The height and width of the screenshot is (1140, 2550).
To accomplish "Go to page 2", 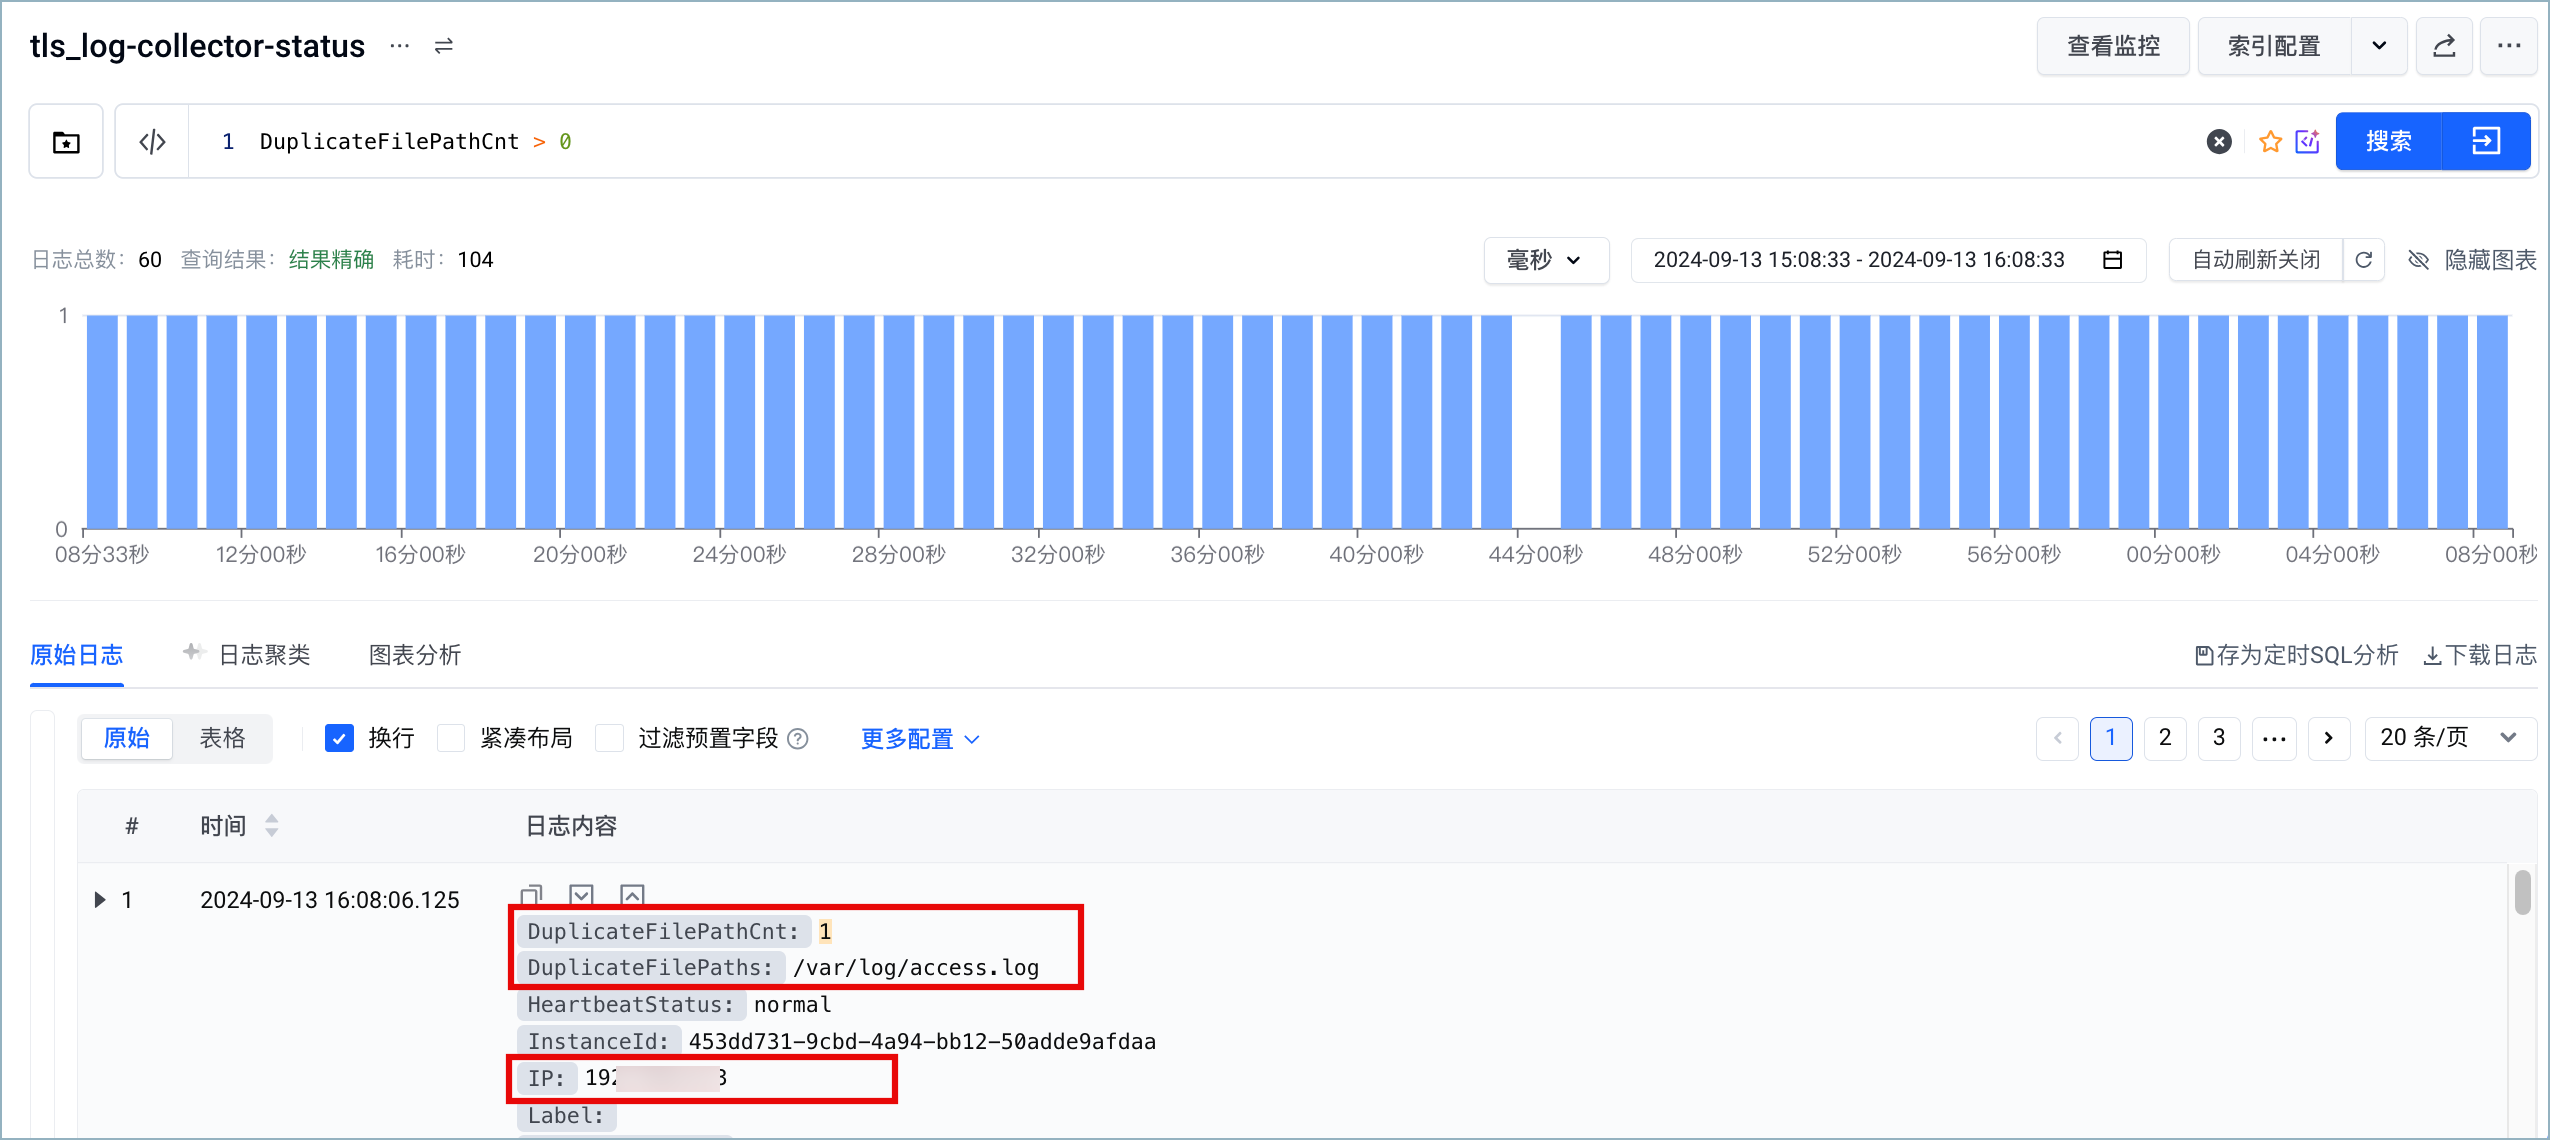I will point(2165,738).
